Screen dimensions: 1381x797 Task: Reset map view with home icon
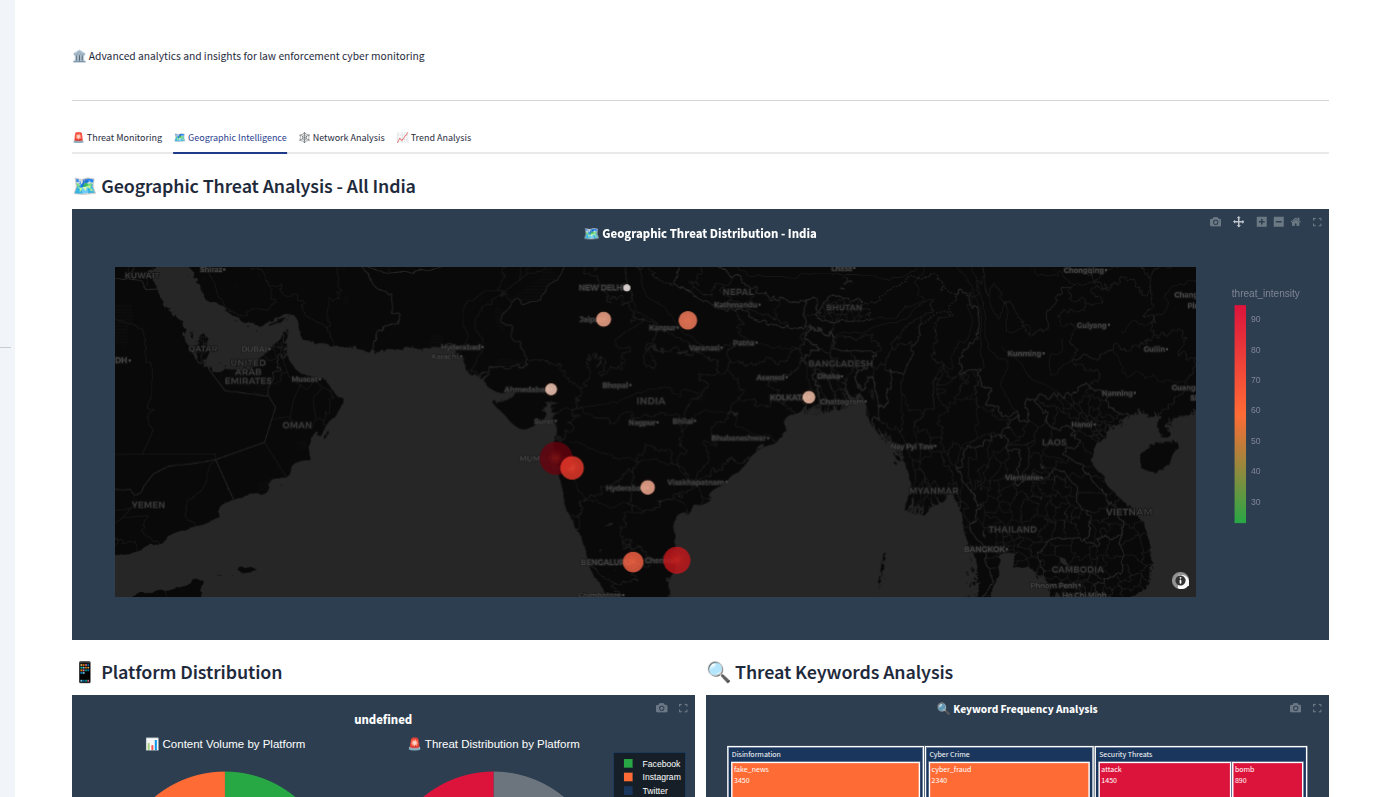click(x=1295, y=222)
